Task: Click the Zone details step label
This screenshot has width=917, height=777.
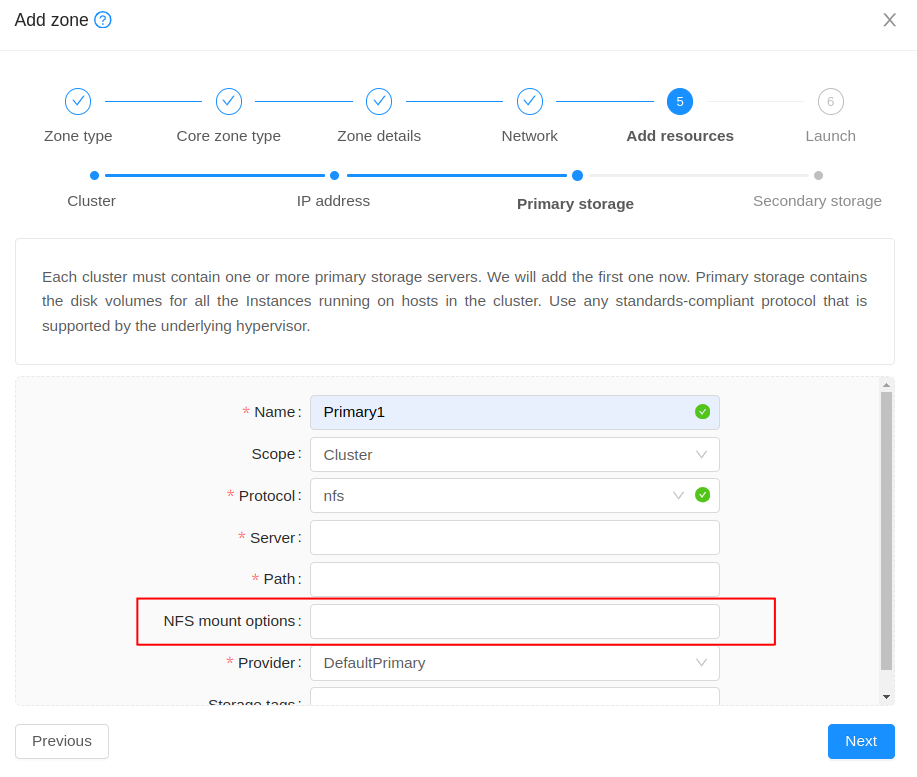Action: [379, 135]
